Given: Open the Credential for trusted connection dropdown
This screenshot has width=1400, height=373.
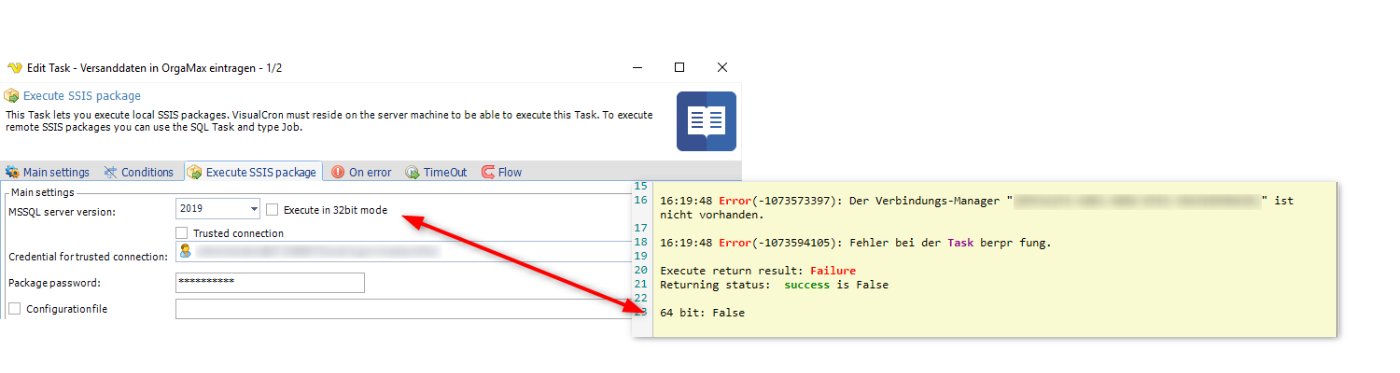Looking at the screenshot, I should pyautogui.click(x=403, y=253).
